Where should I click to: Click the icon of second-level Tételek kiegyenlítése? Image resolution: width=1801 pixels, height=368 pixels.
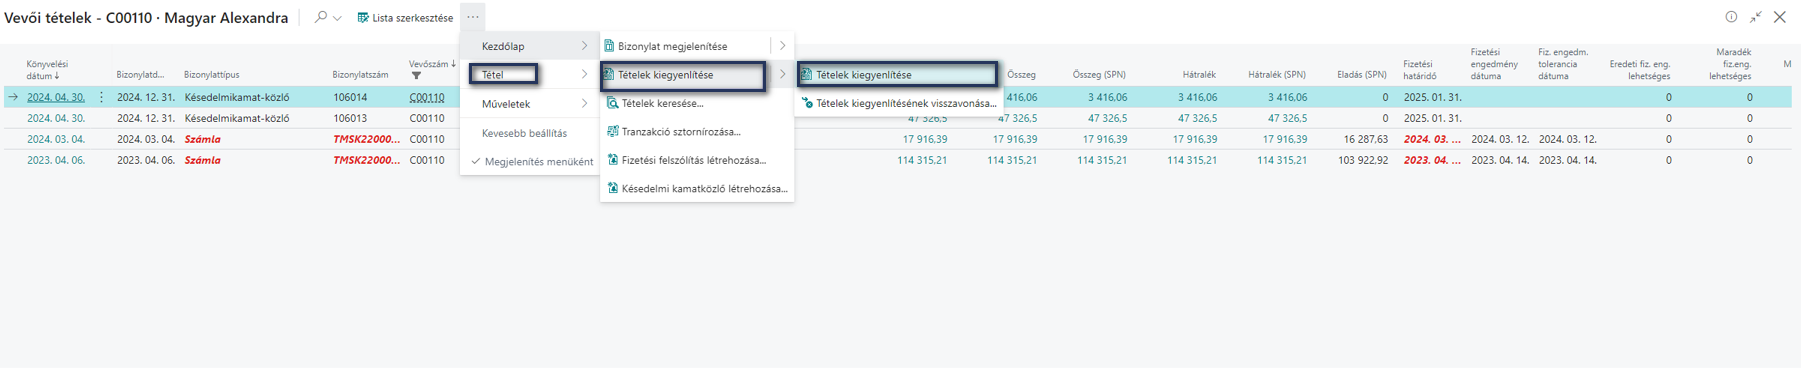coord(608,74)
